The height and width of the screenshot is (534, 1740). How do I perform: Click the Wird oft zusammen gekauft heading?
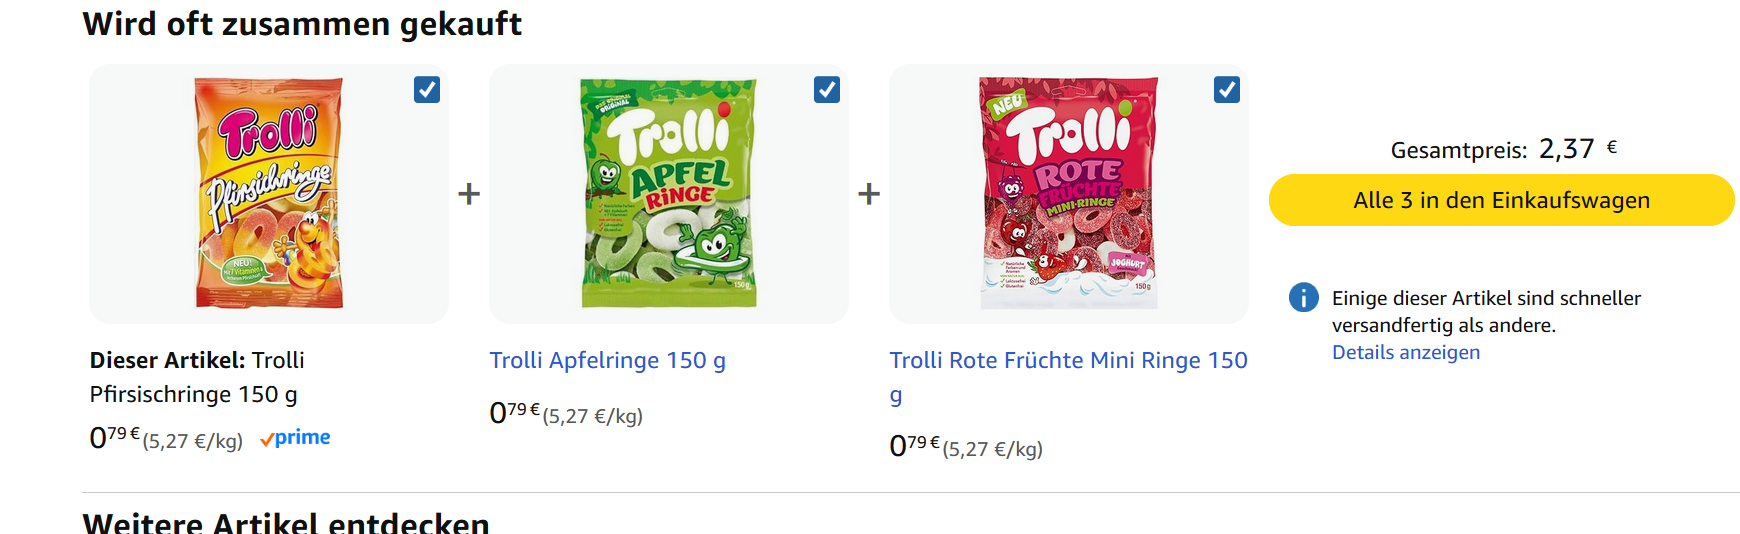[x=302, y=23]
